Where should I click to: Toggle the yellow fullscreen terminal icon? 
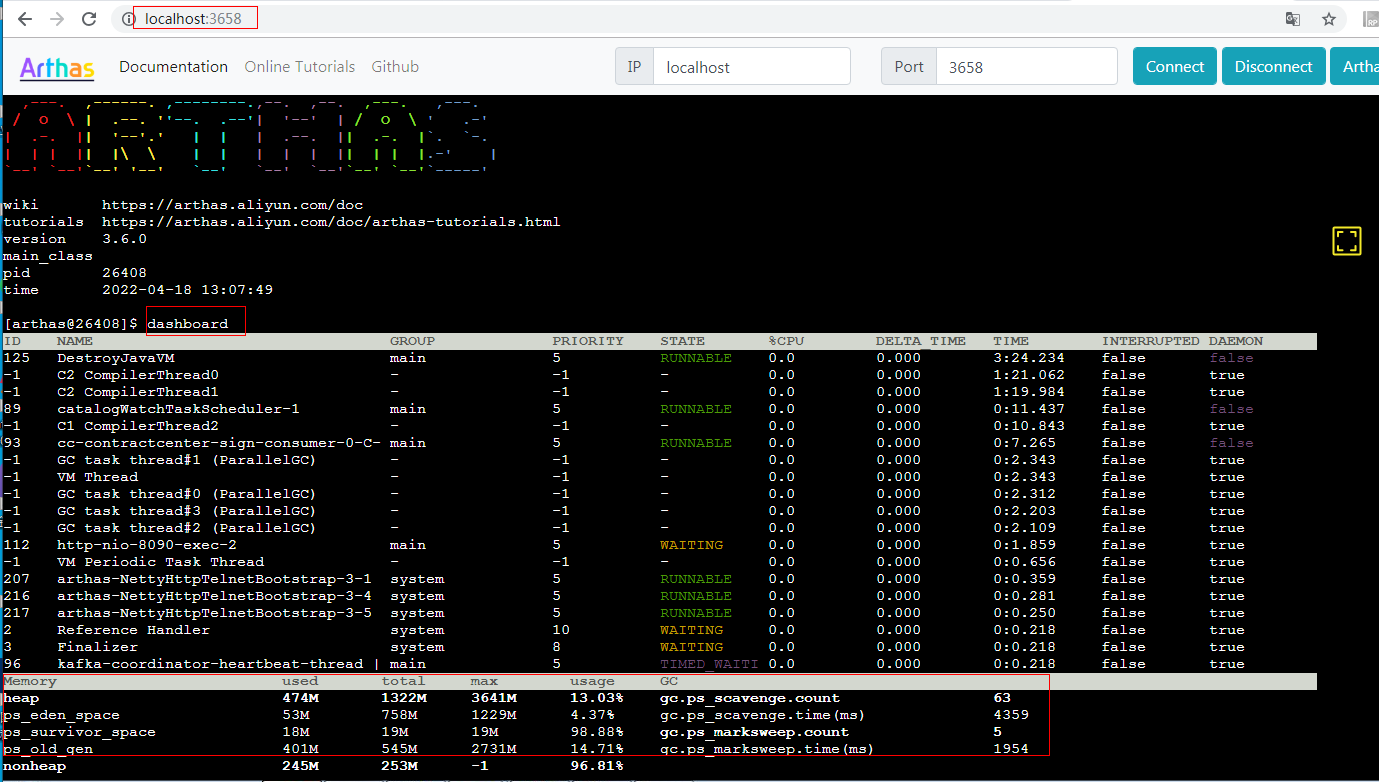tap(1347, 241)
